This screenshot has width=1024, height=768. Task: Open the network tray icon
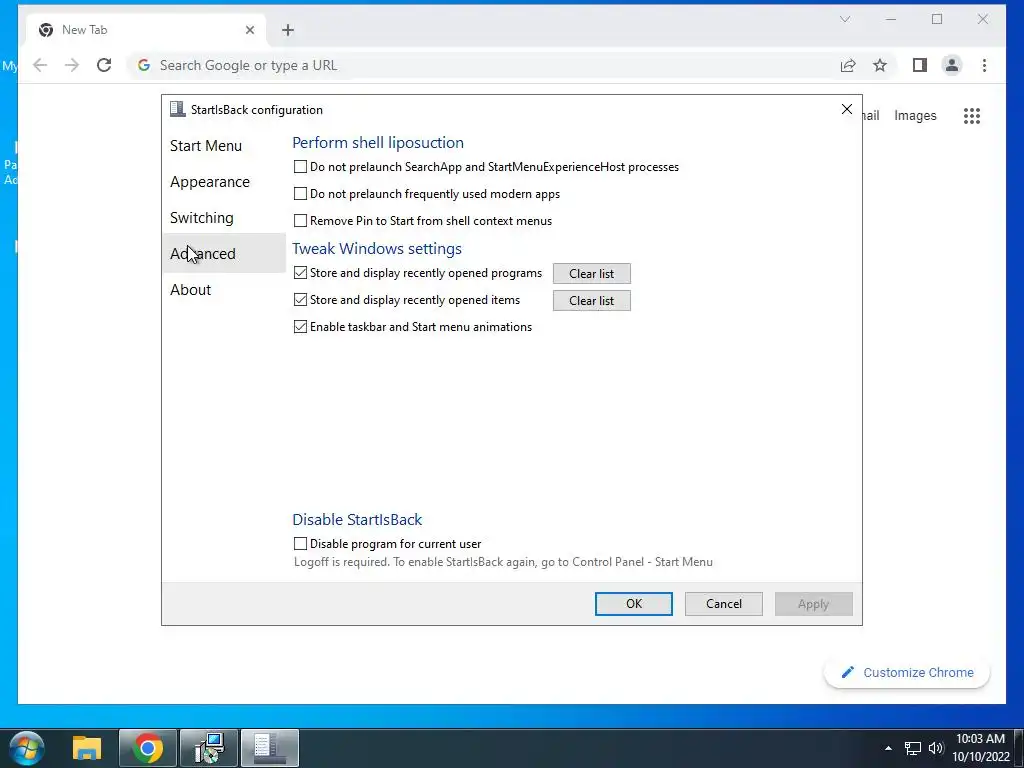click(913, 748)
